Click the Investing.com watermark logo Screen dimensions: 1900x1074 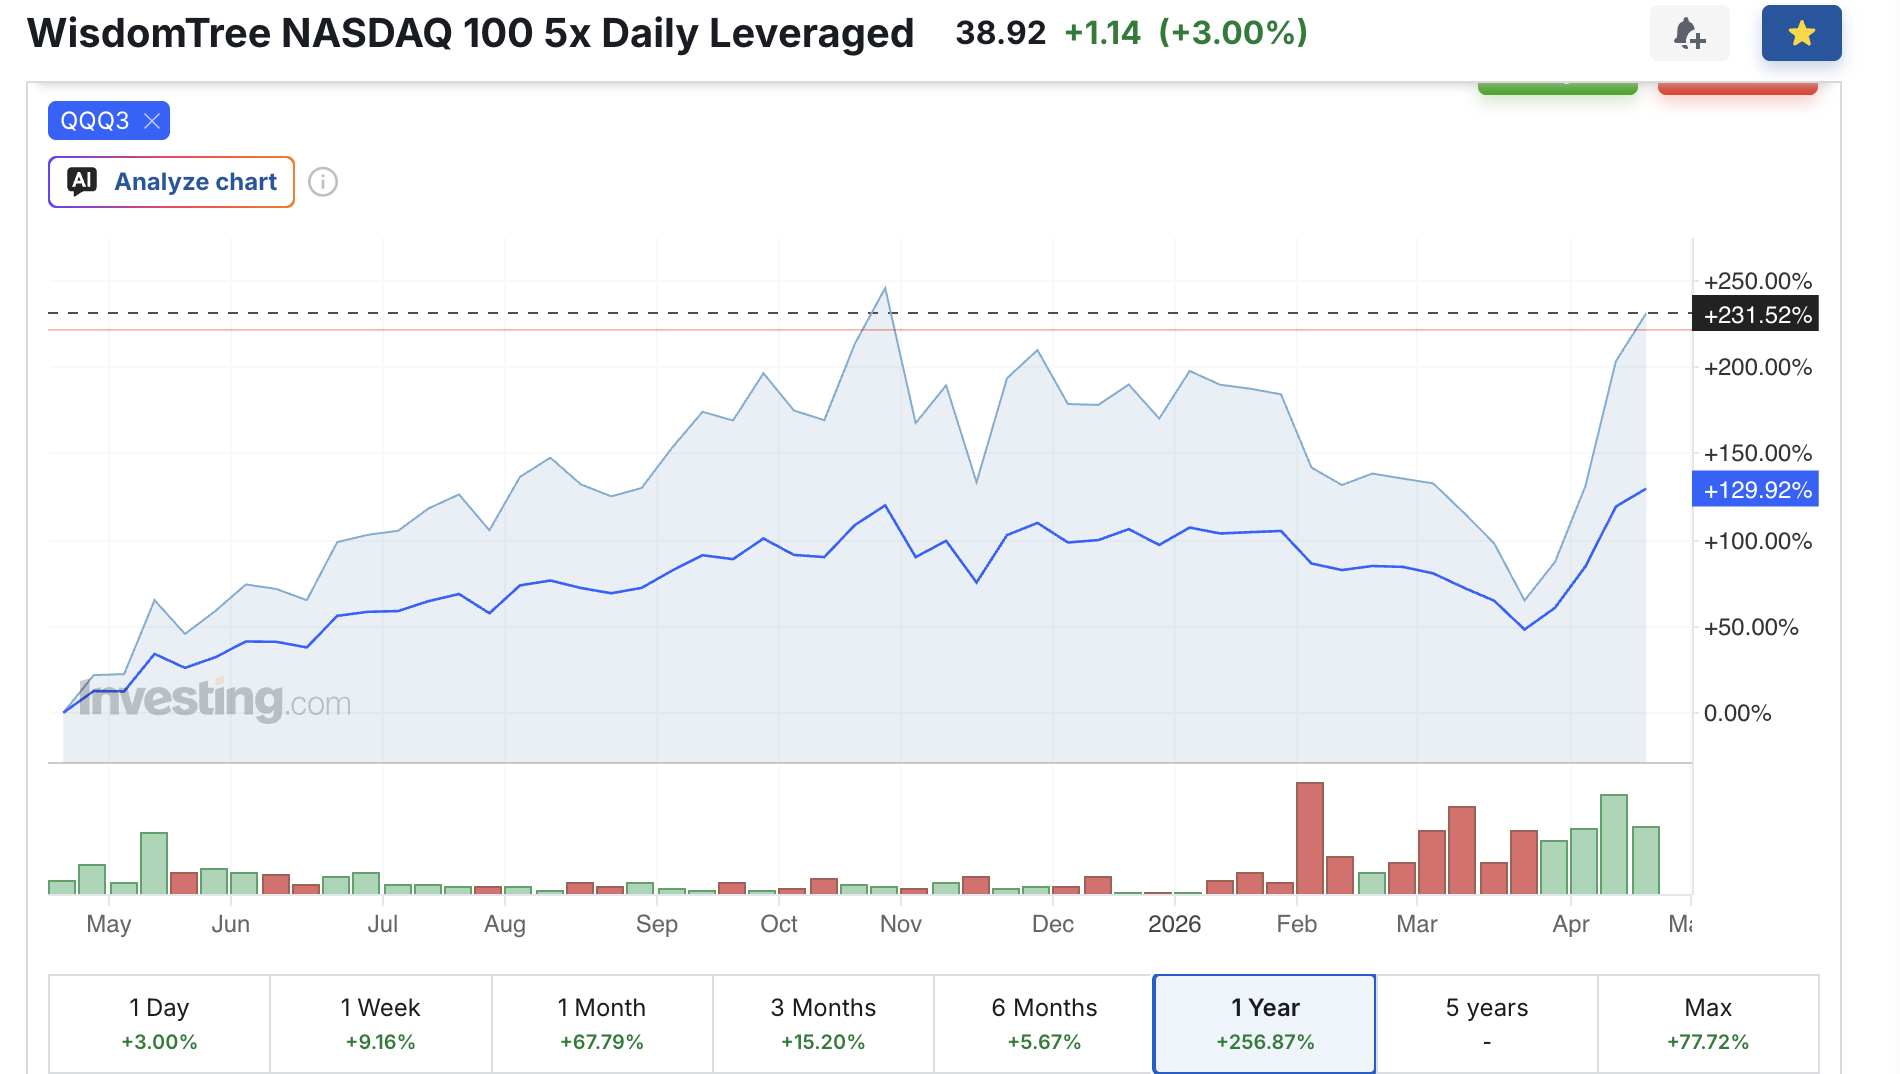click(215, 698)
